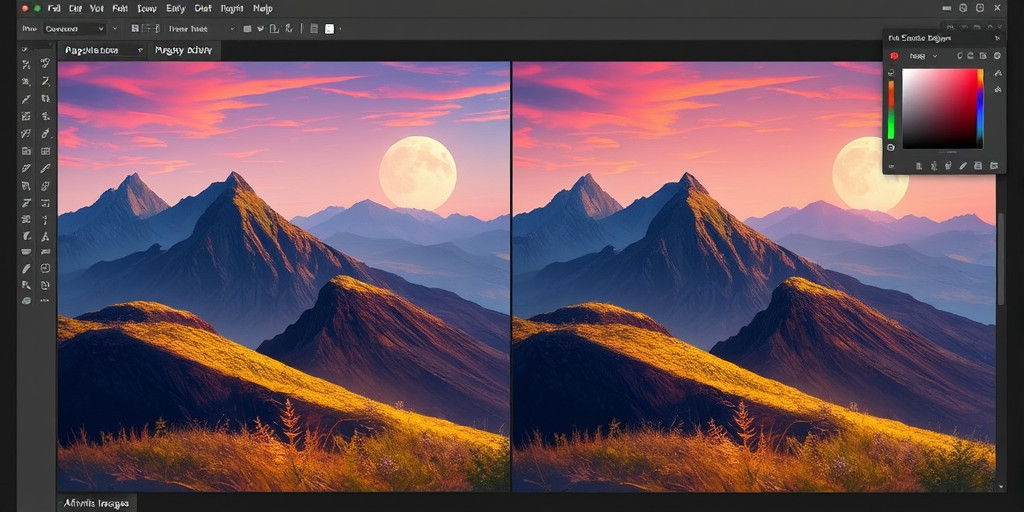The height and width of the screenshot is (512, 1024).
Task: Expand the 'hsag' color mode dropdown
Action: 923,56
